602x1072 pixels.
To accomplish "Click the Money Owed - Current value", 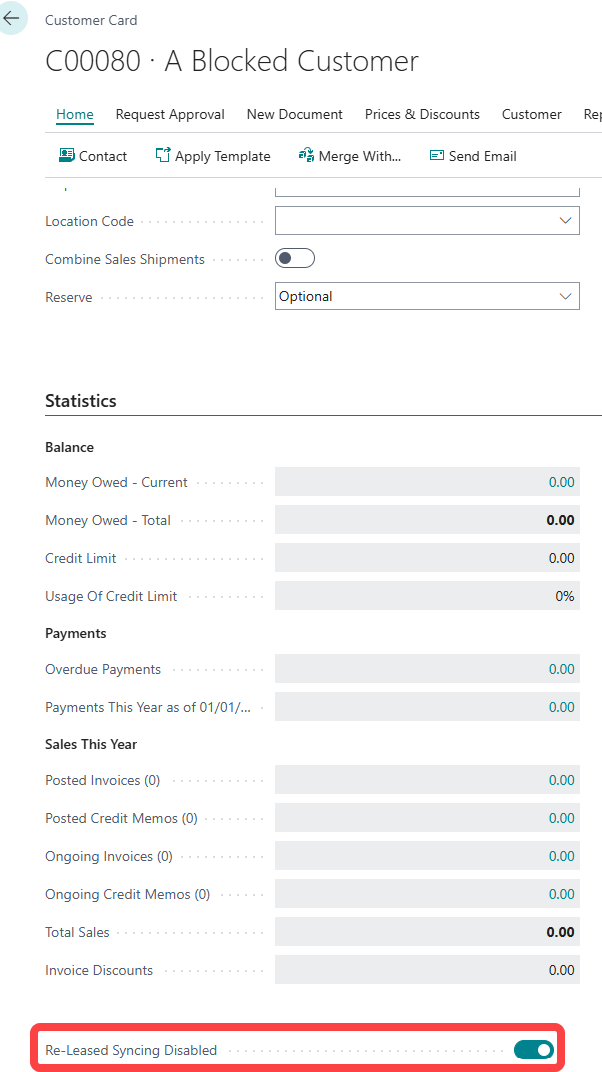I will 561,482.
